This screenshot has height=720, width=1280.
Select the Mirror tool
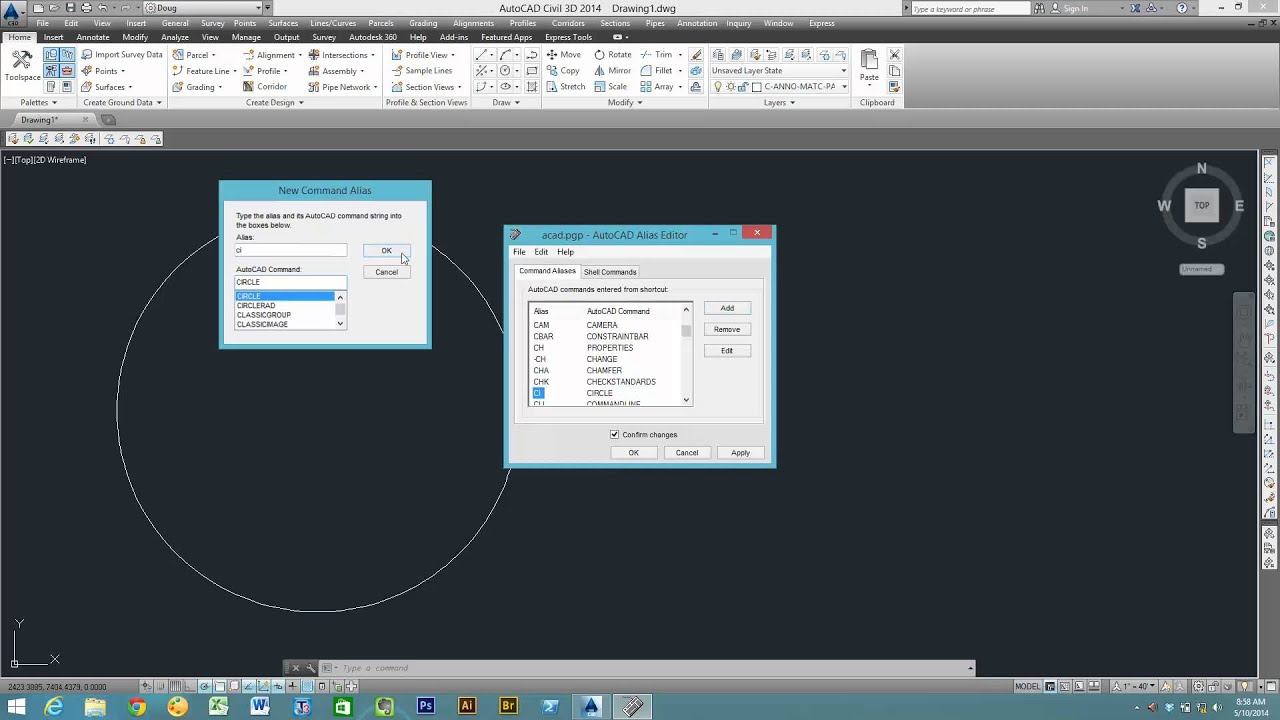(612, 70)
